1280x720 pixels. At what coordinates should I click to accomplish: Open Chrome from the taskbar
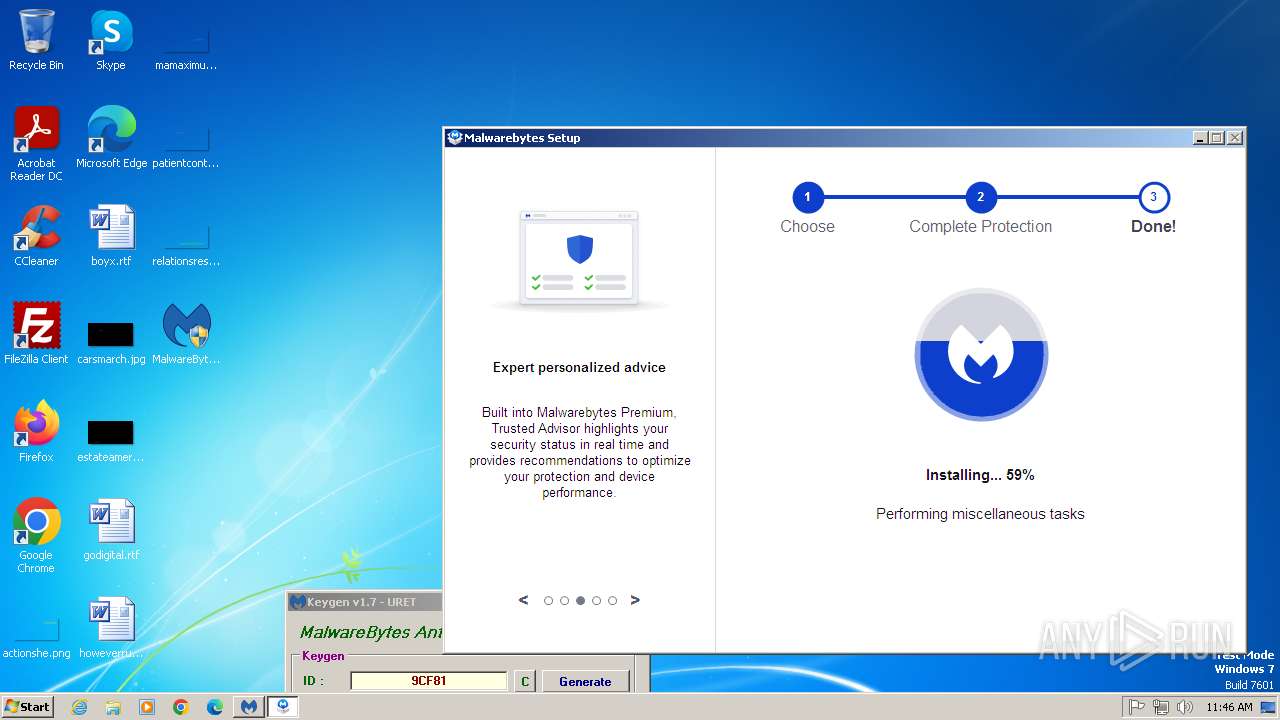pyautogui.click(x=181, y=707)
